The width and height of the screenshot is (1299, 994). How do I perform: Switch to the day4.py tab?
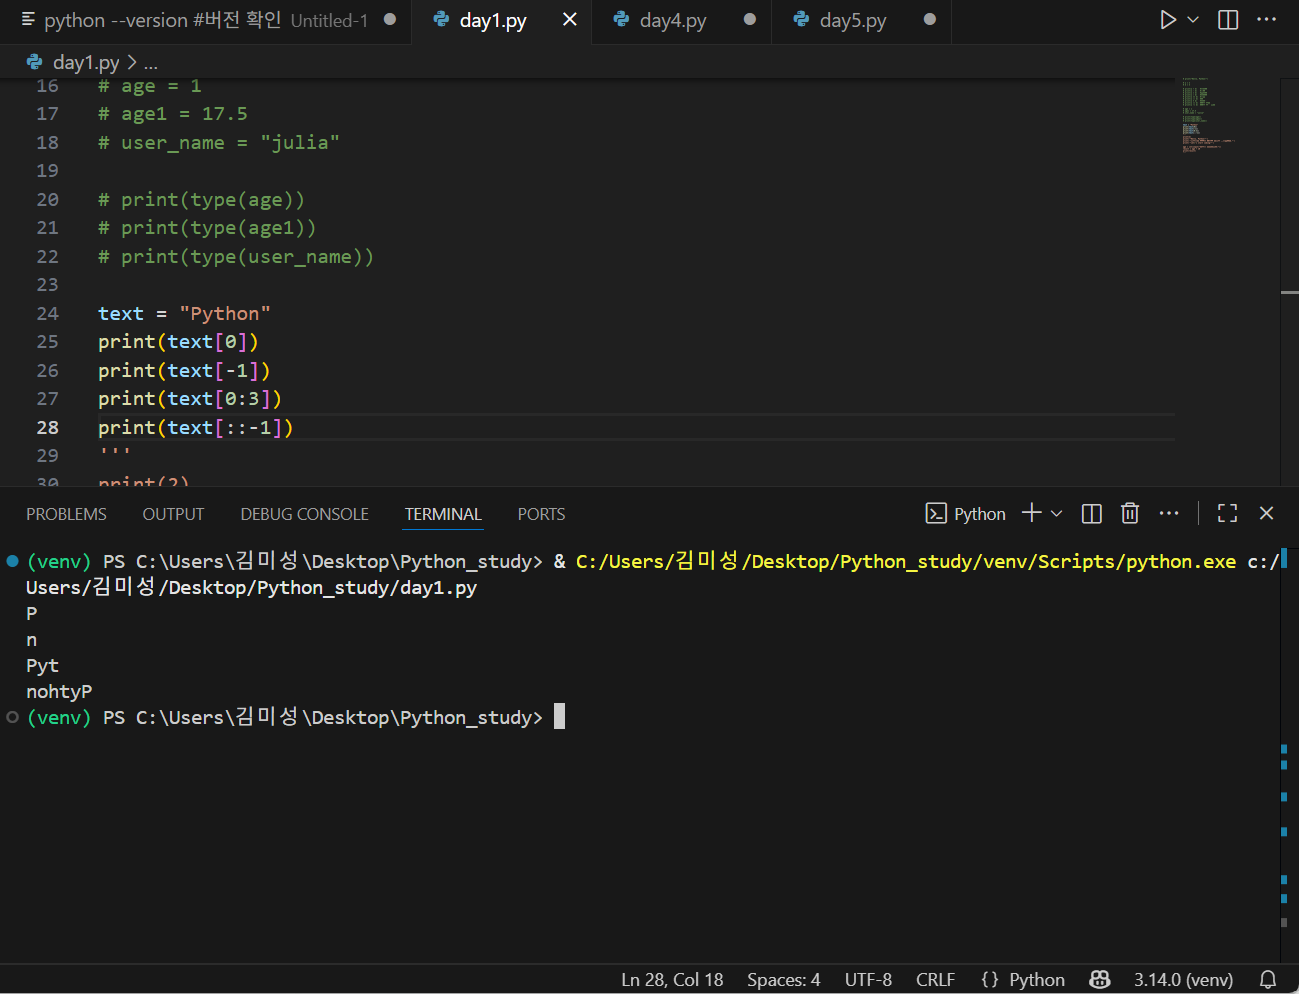pyautogui.click(x=672, y=21)
